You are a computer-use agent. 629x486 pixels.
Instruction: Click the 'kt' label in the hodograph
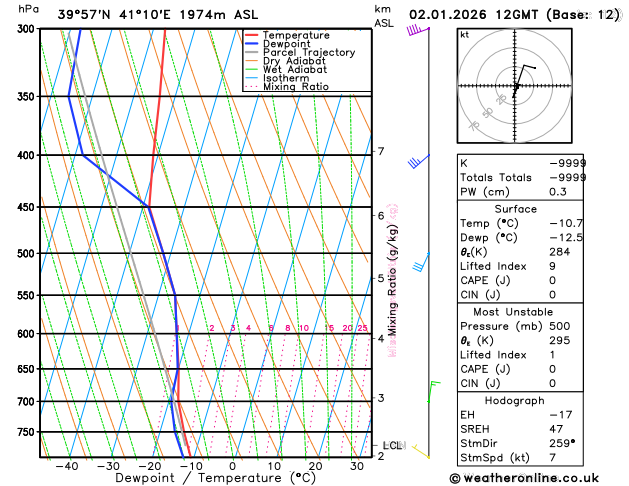(x=464, y=34)
